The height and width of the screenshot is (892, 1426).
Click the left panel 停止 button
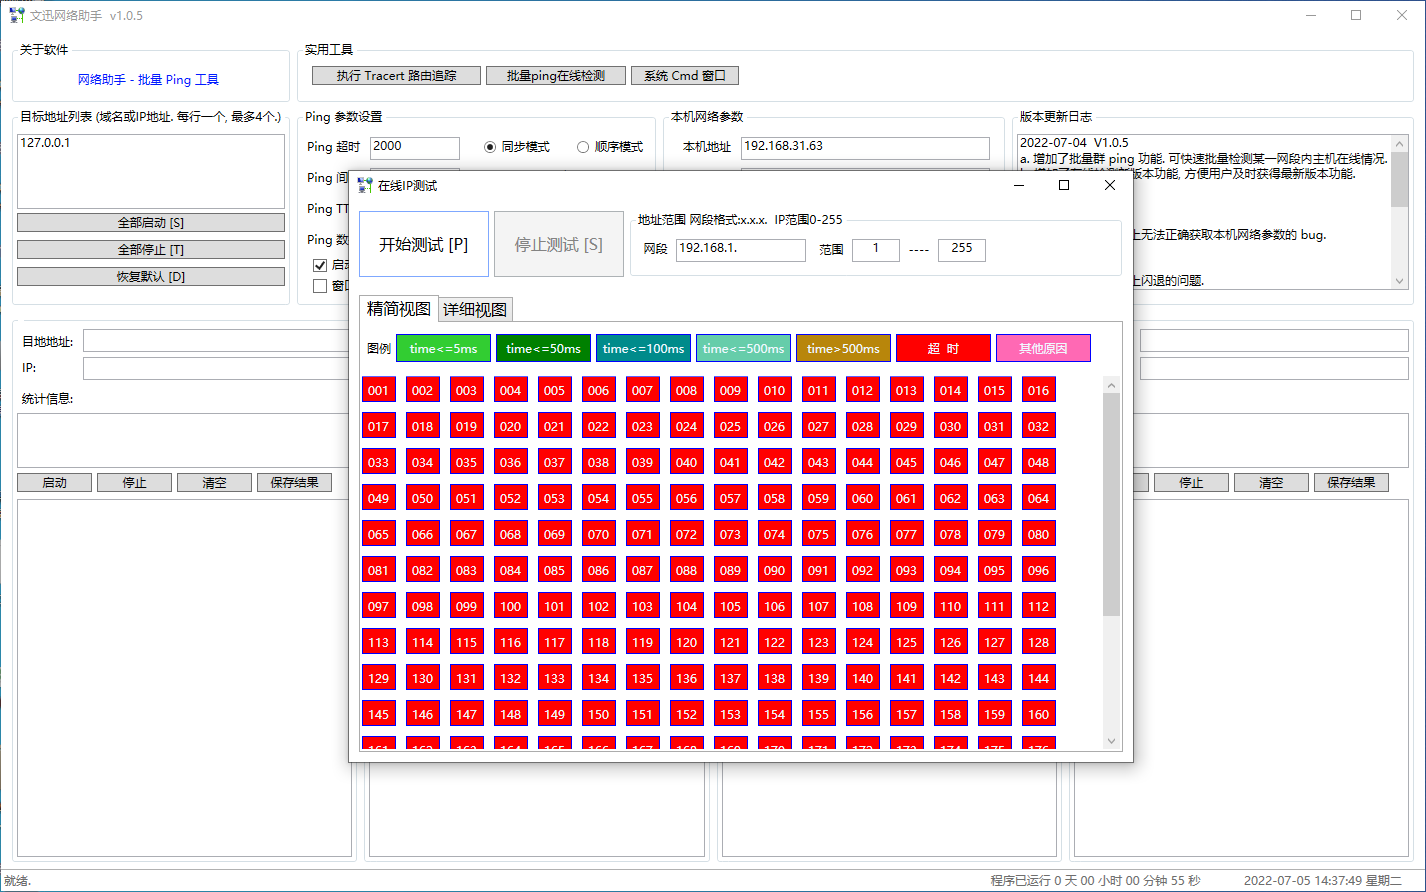point(134,483)
